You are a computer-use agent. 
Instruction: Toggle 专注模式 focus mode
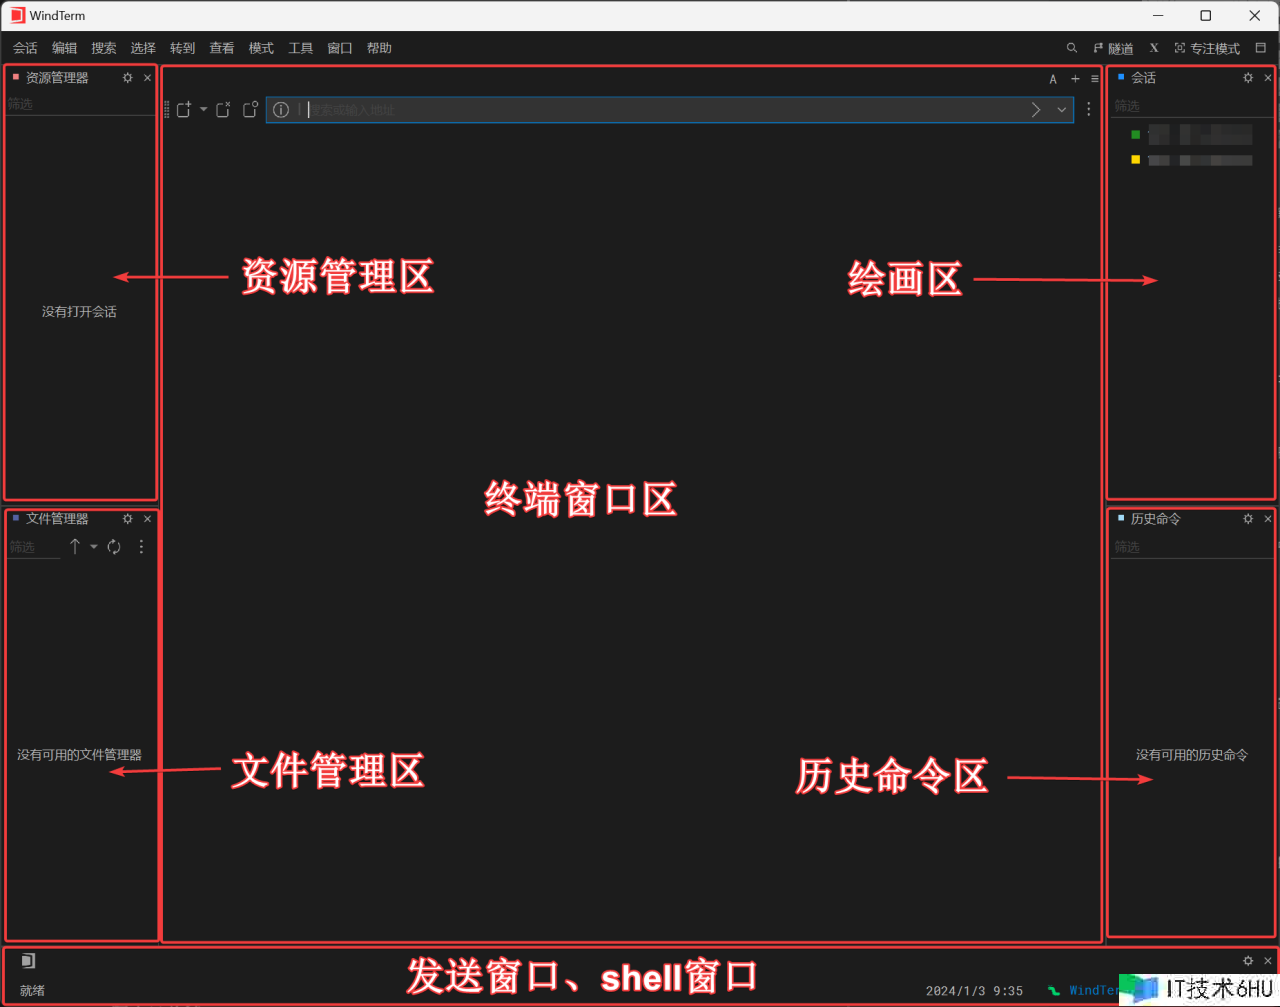[1207, 48]
